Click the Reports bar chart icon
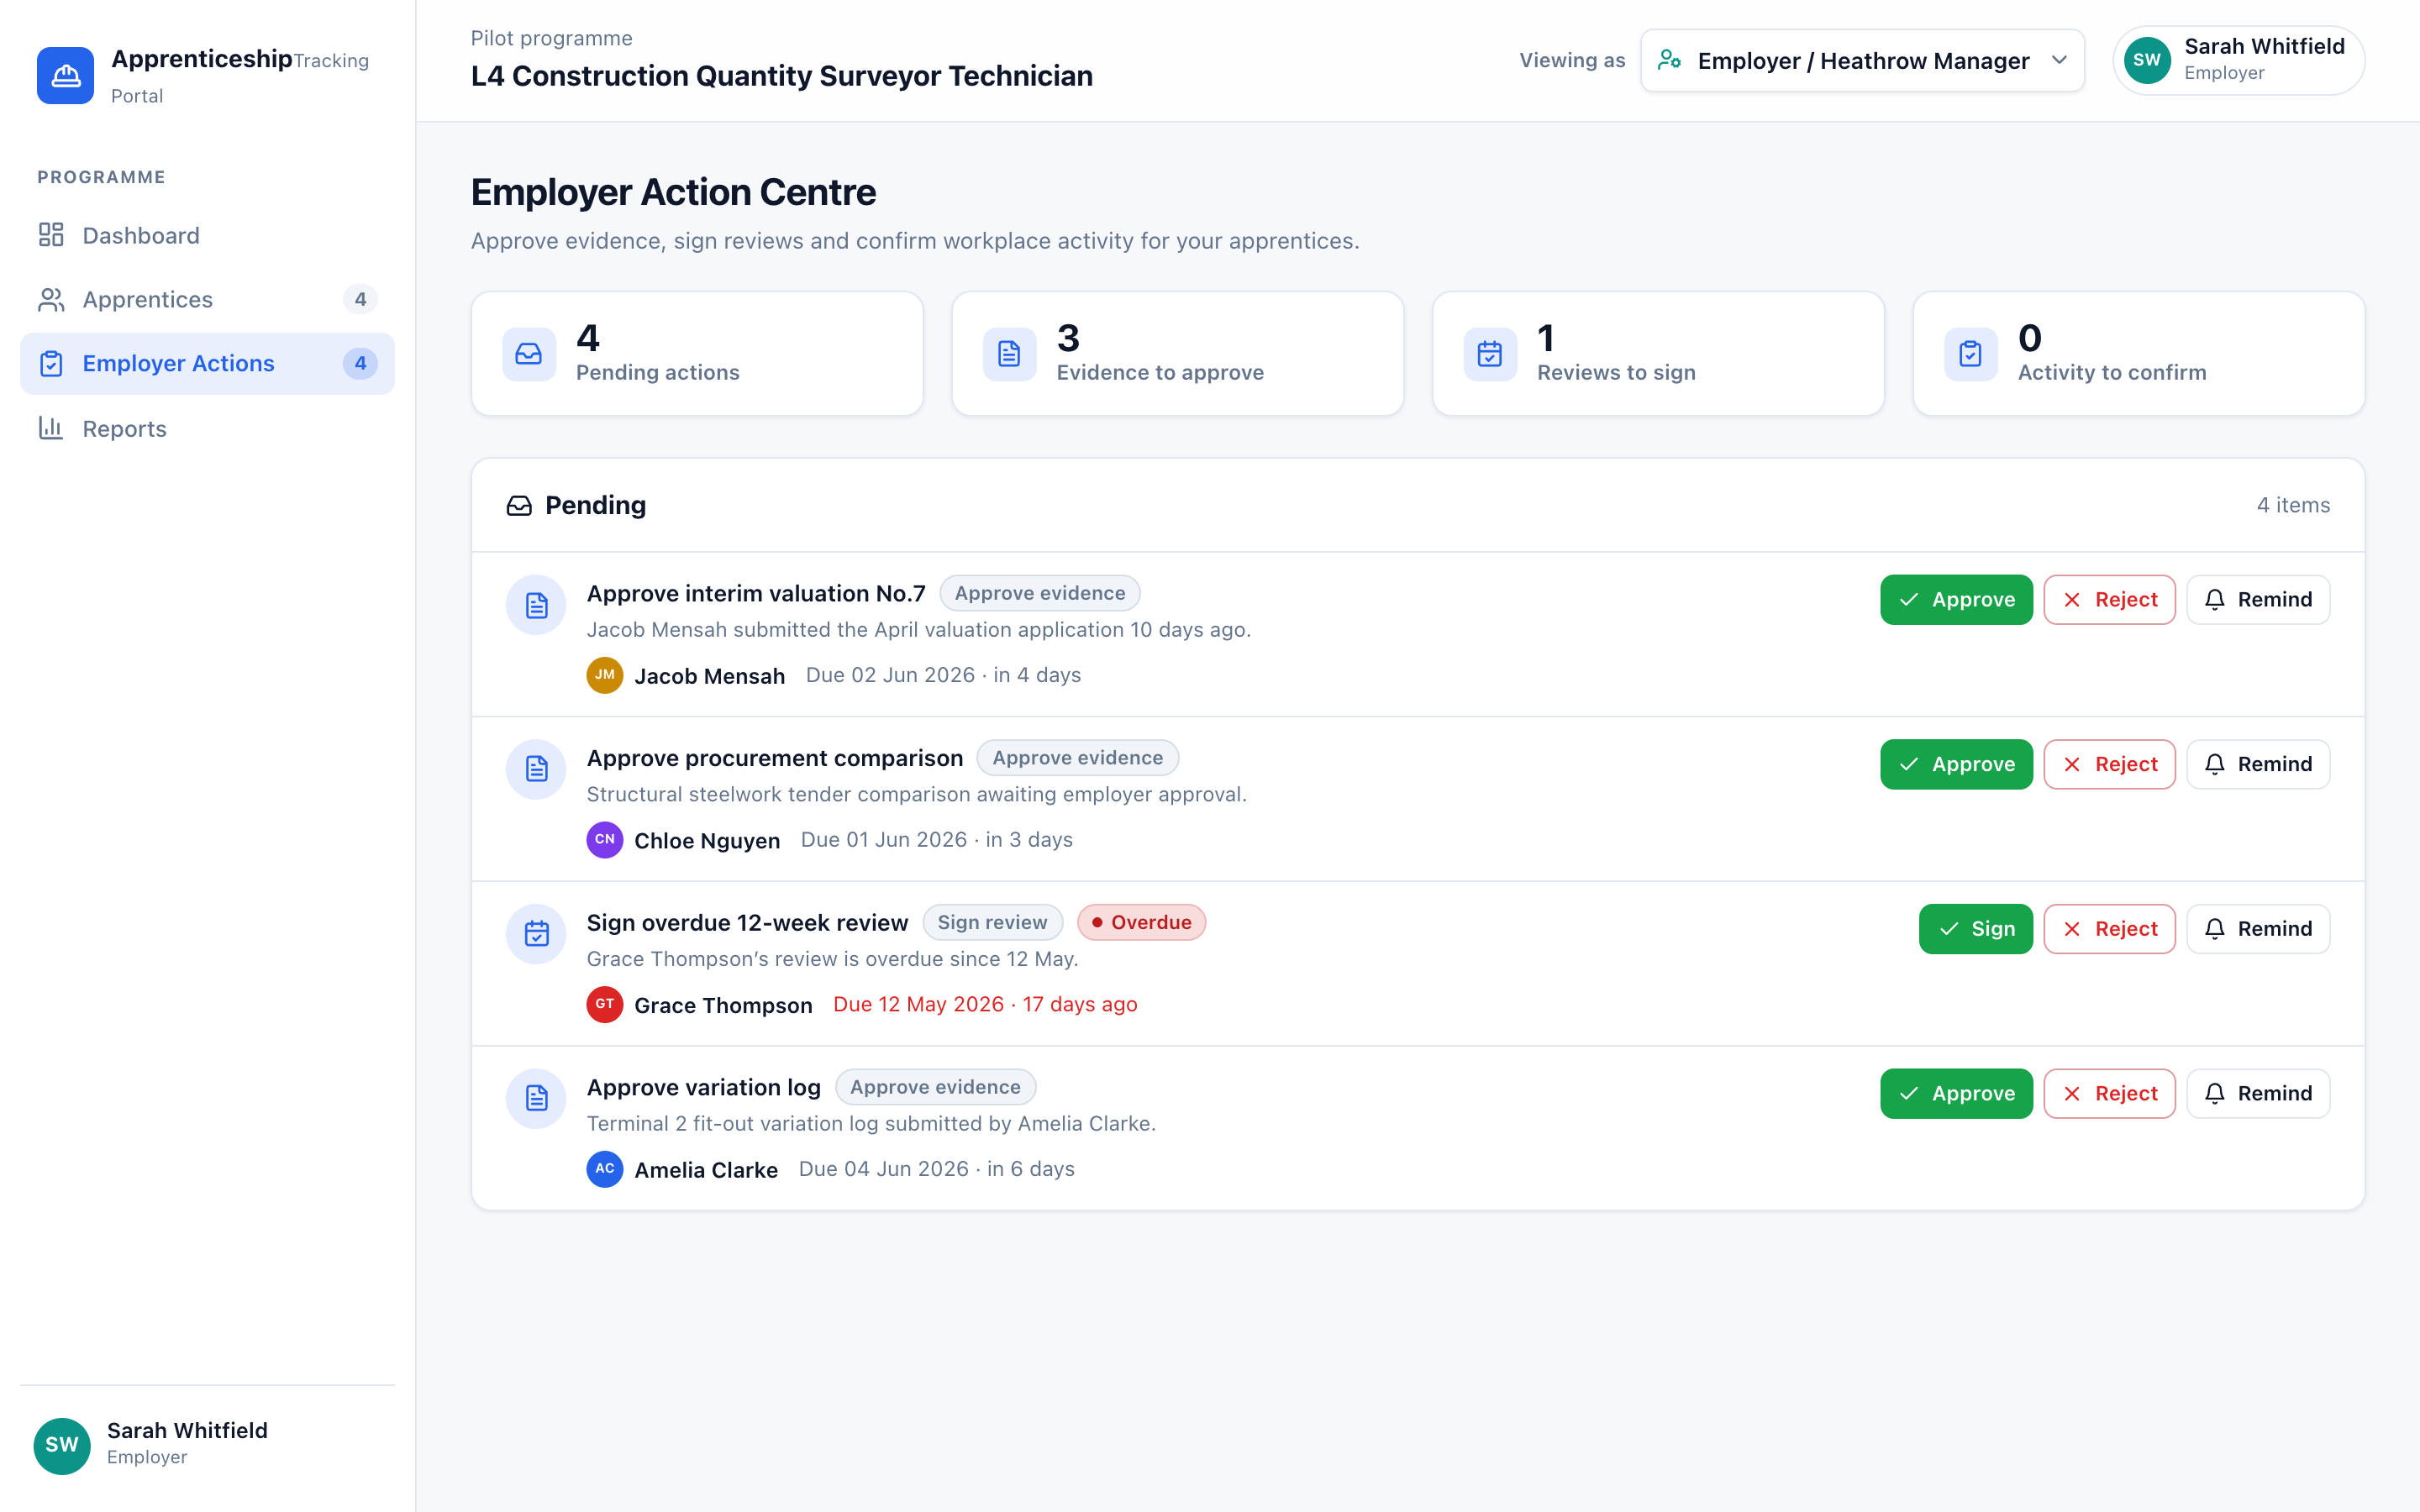The image size is (2420, 1512). point(51,428)
